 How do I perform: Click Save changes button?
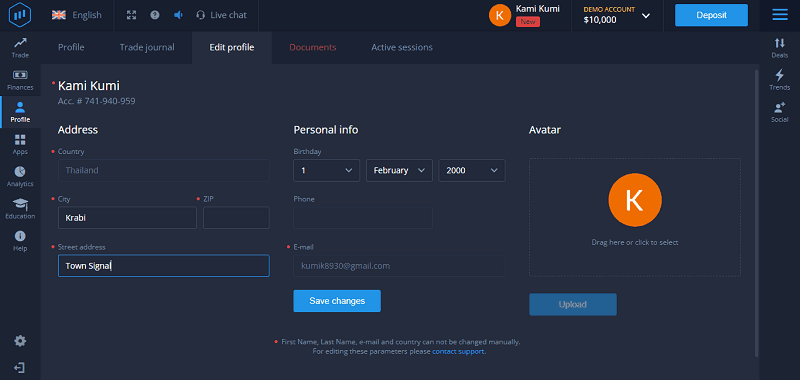click(x=337, y=301)
